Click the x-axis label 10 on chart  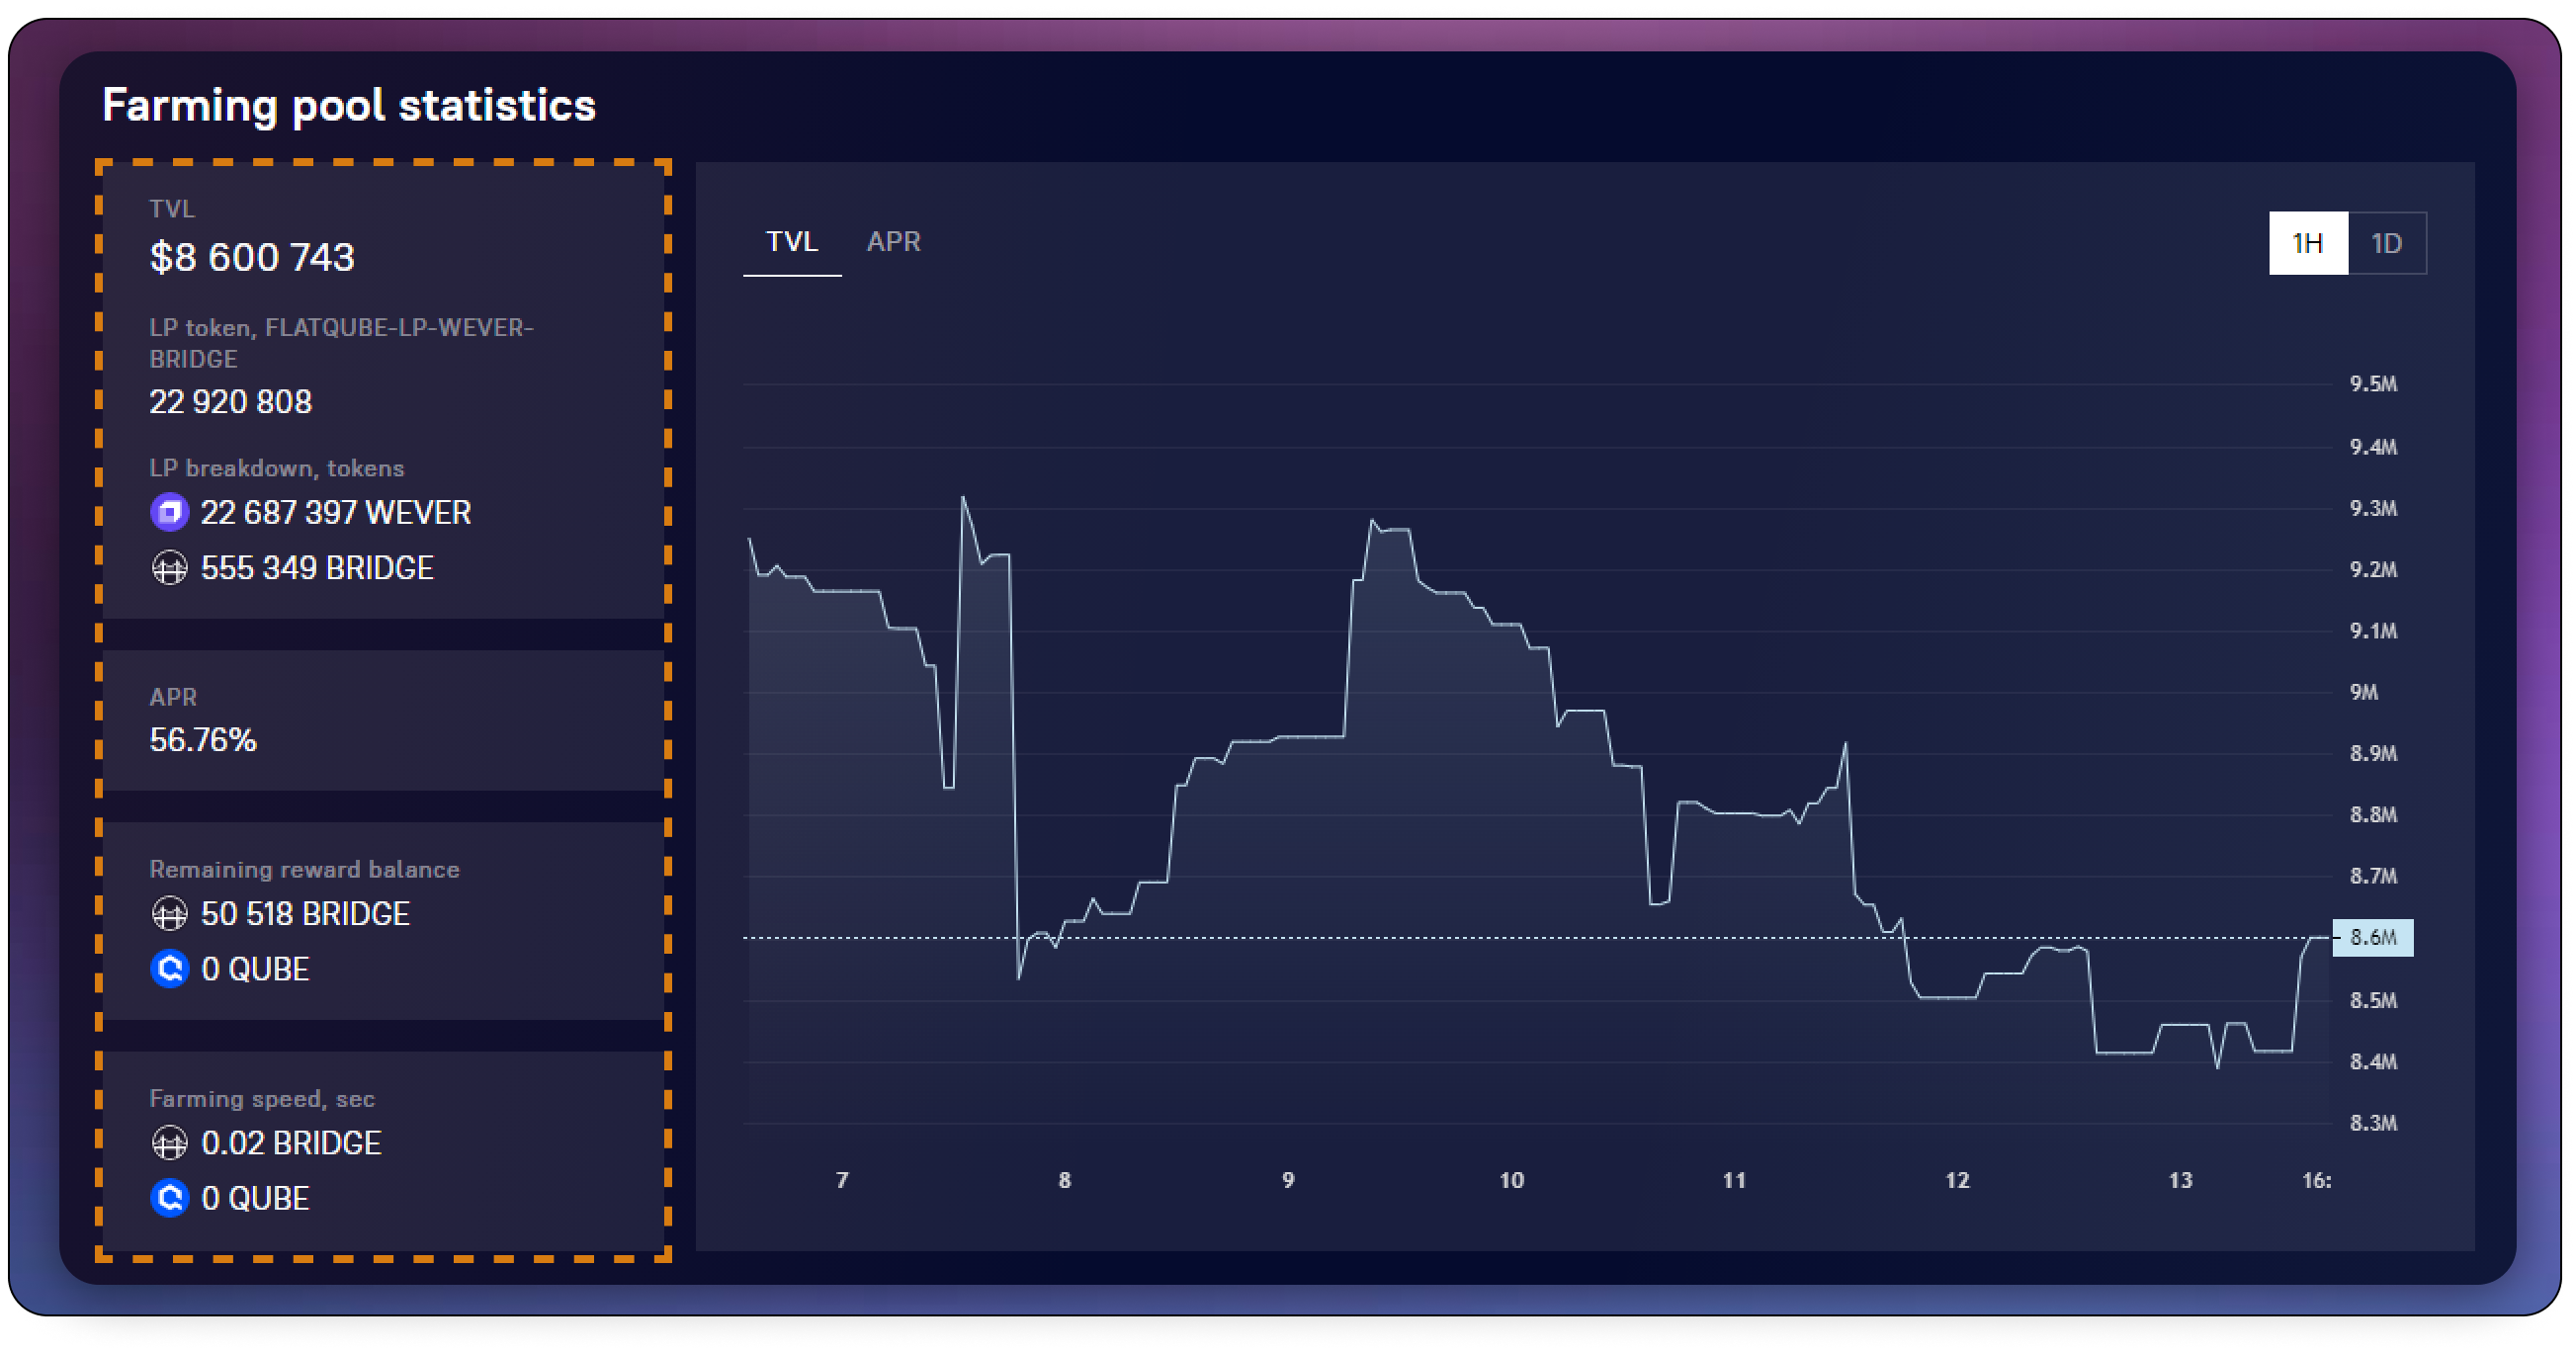pos(1511,1180)
